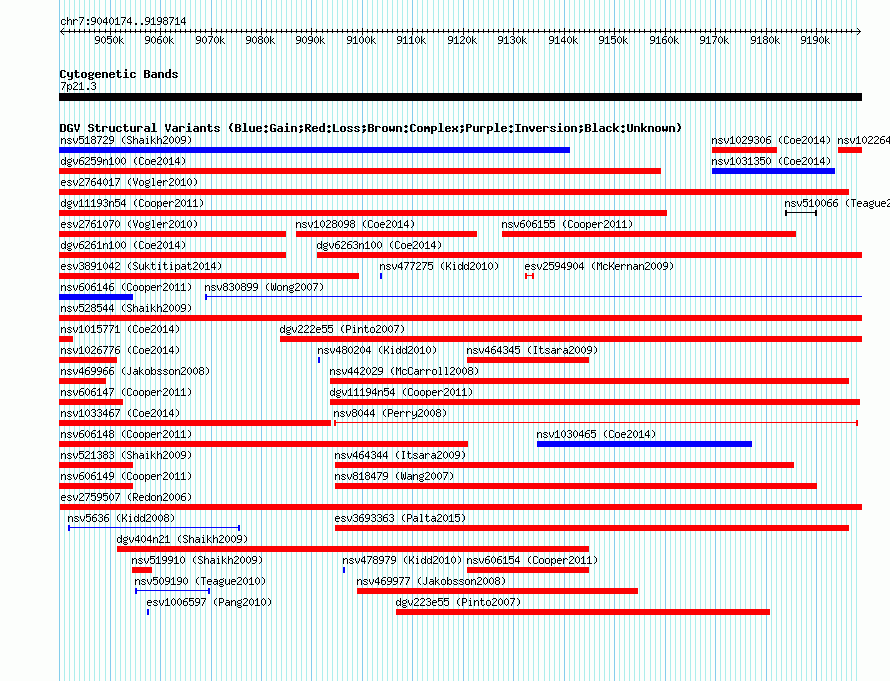This screenshot has width=890, height=681.
Task: Open esv1006597 (Pang2010) label
Action: pos(209,602)
